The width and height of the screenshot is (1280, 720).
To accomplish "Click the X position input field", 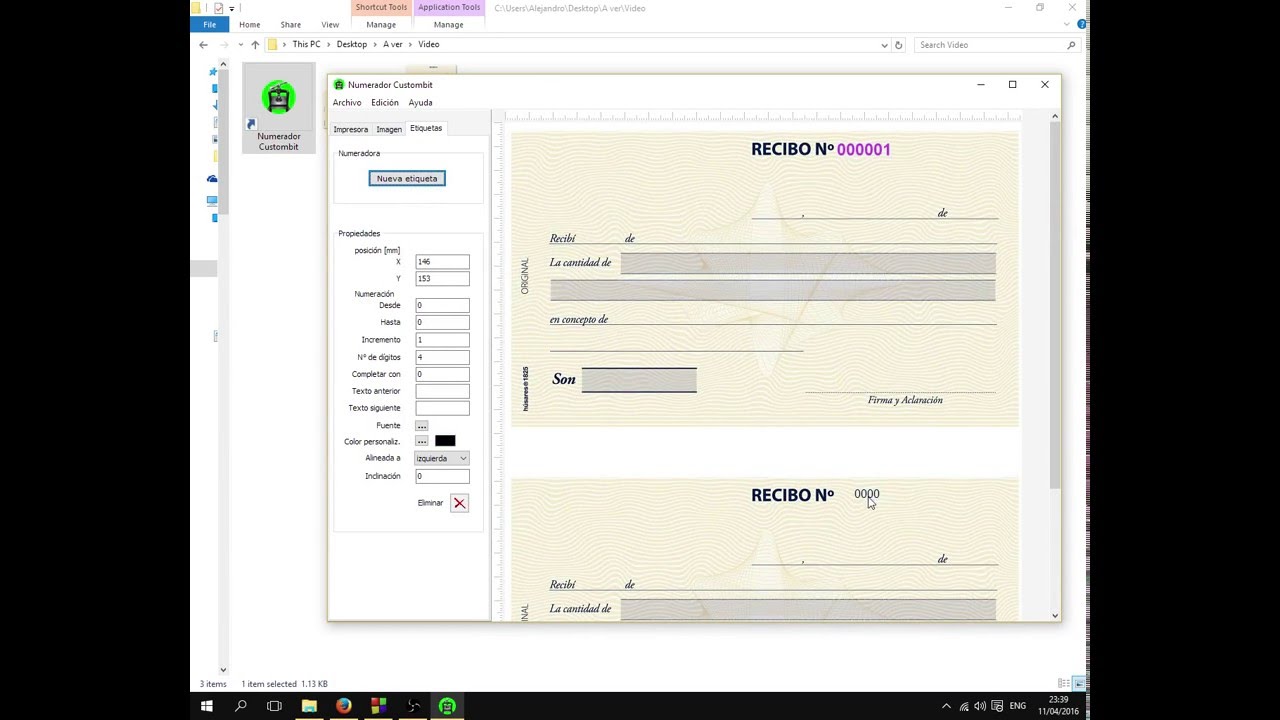I will point(442,262).
